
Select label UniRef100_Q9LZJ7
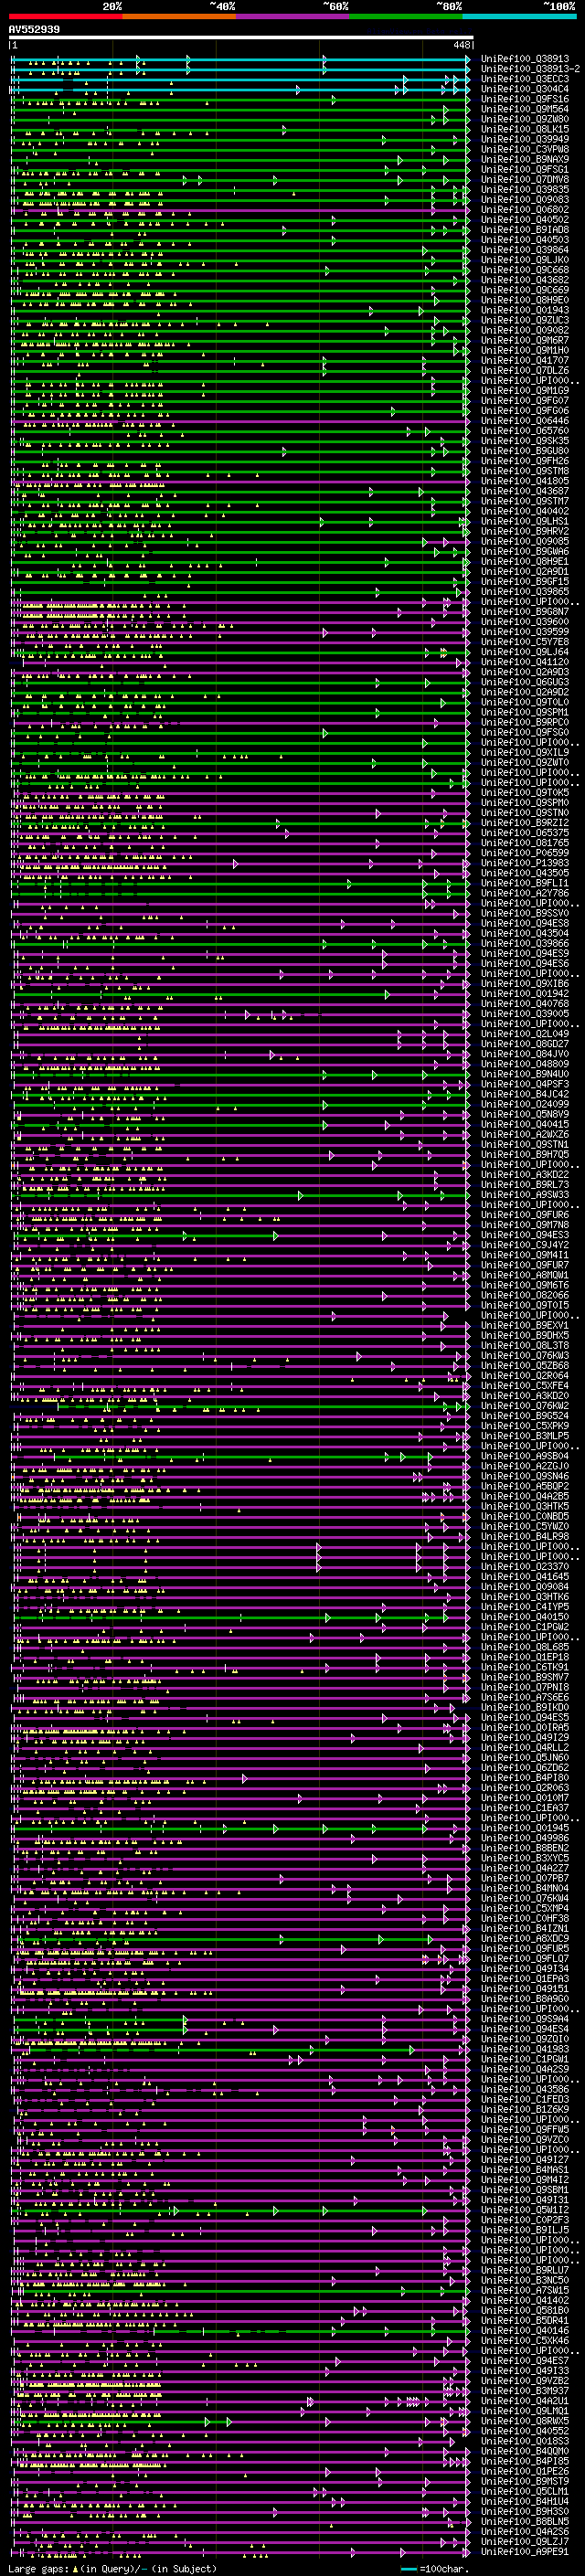point(525,2541)
